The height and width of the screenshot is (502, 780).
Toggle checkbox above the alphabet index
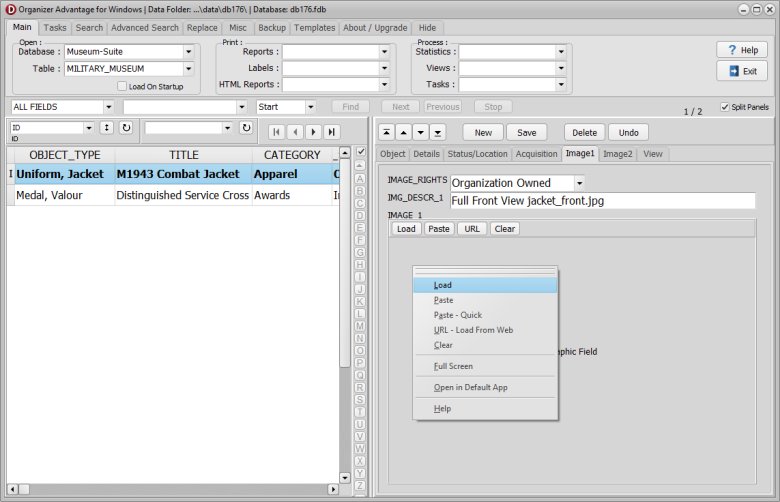(360, 152)
